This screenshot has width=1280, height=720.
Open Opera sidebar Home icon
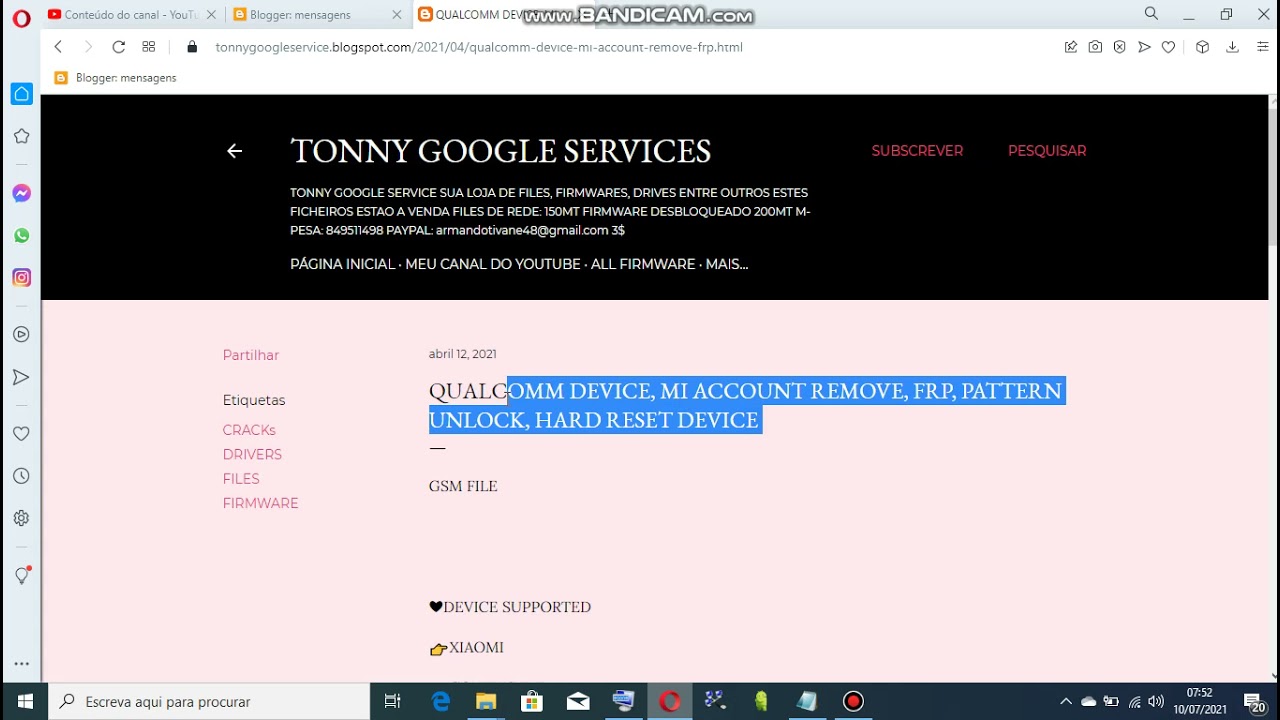tap(21, 93)
